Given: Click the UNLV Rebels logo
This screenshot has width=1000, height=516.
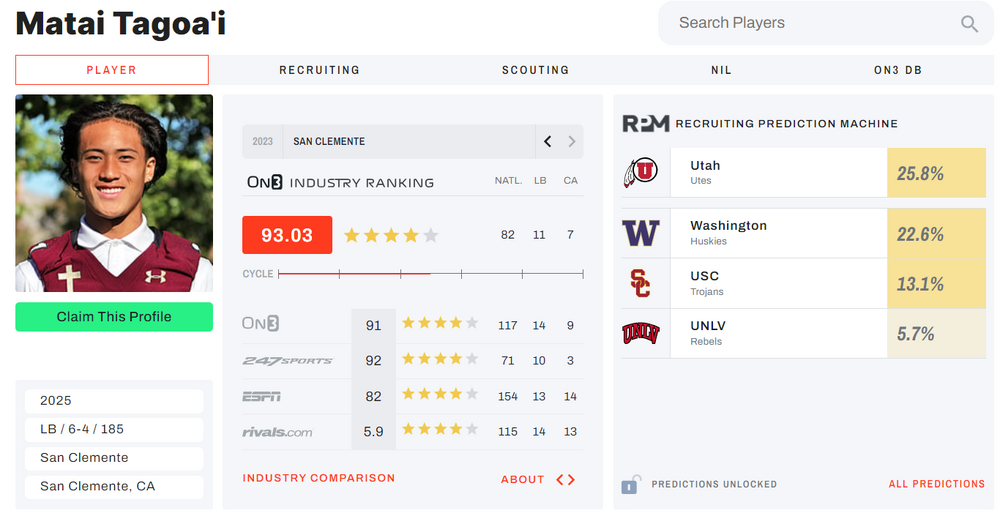Looking at the screenshot, I should 640,333.
